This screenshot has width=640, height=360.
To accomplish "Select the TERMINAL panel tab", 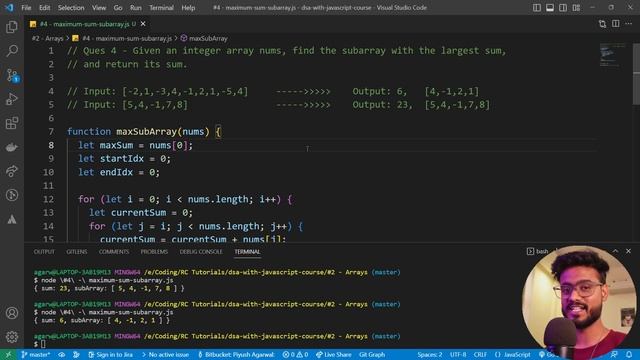I will [x=247, y=252].
